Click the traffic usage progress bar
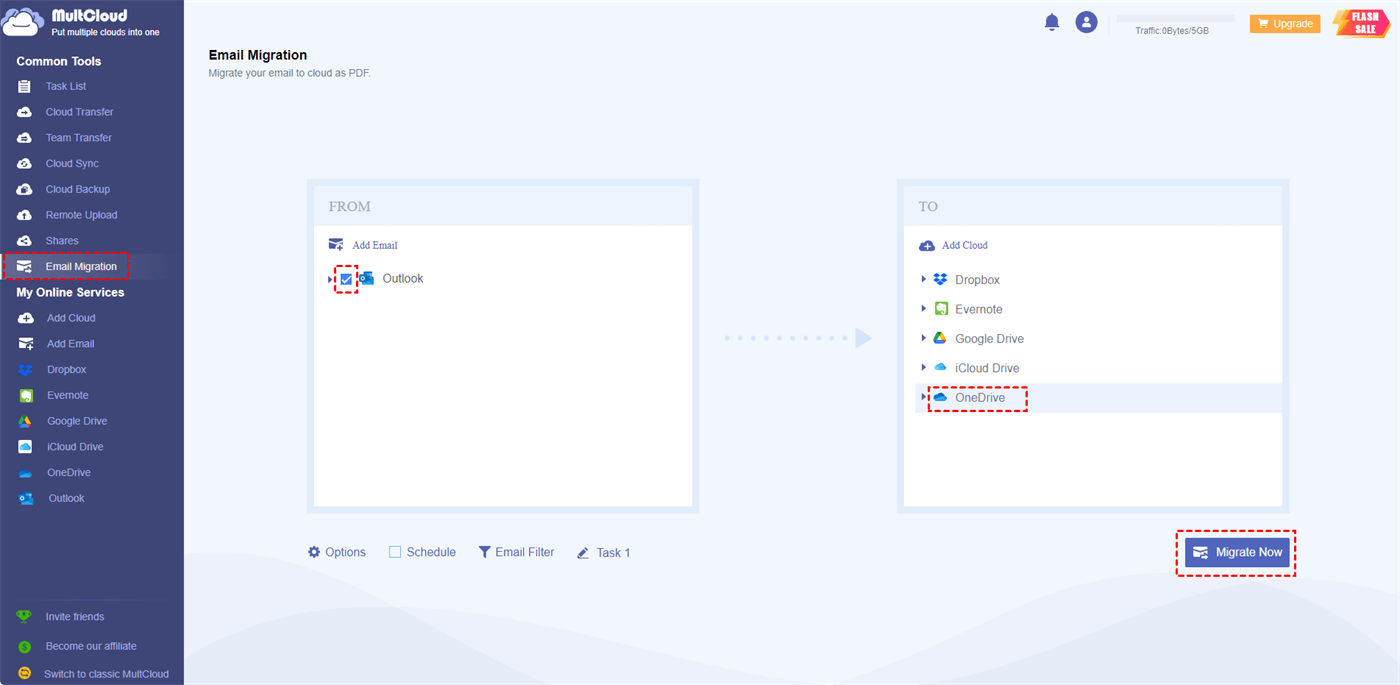This screenshot has width=1400, height=685. pos(1175,18)
